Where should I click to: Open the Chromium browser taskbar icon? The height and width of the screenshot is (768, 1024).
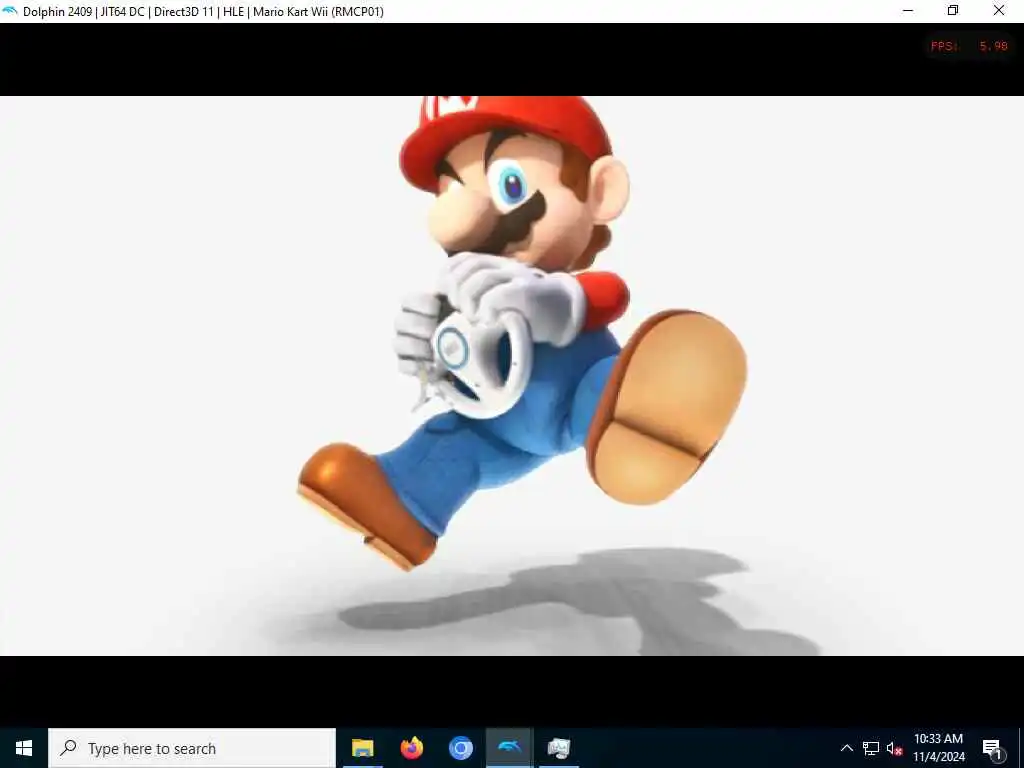[x=460, y=748]
